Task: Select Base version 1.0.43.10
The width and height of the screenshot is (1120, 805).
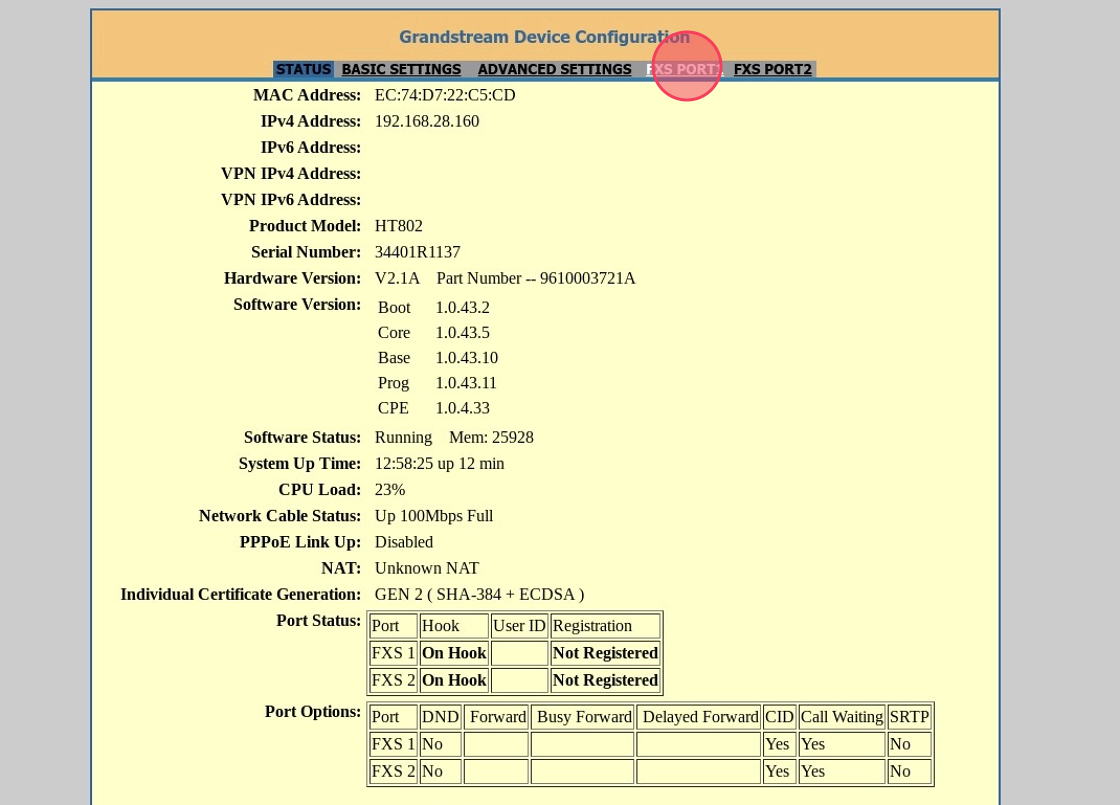Action: pos(467,358)
